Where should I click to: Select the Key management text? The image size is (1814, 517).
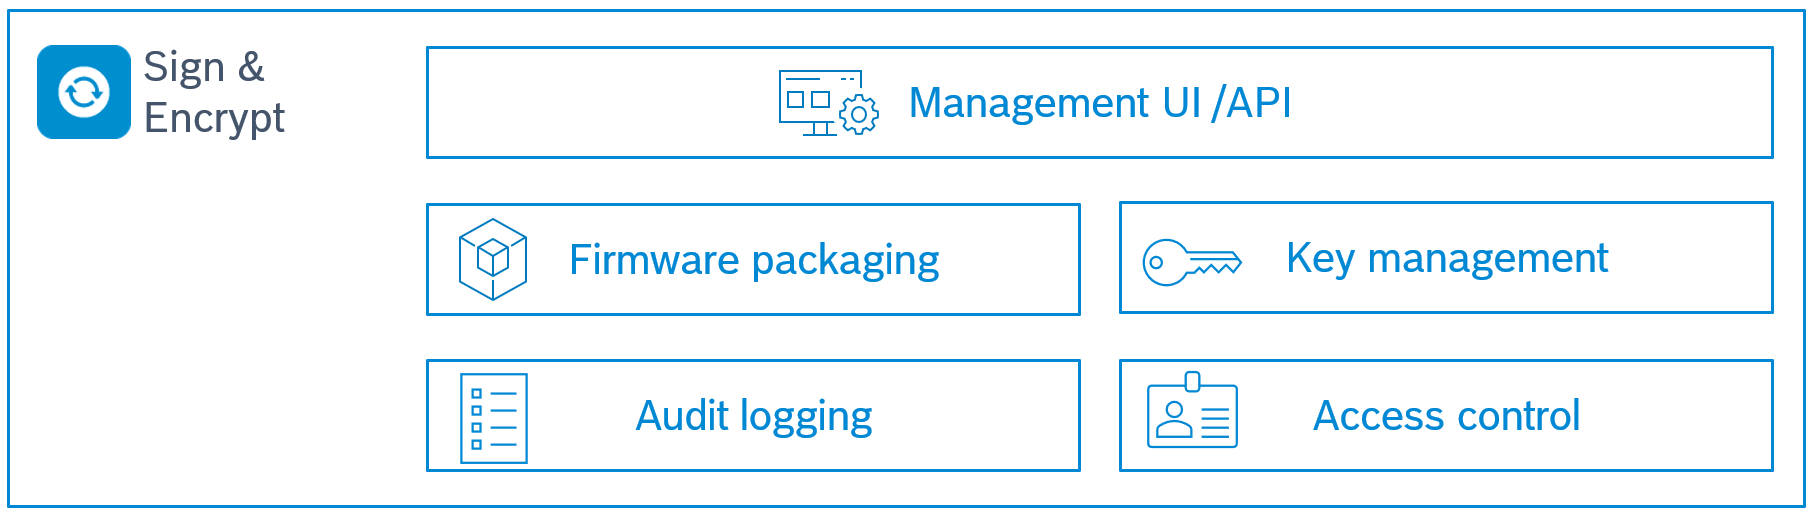pos(1446,258)
